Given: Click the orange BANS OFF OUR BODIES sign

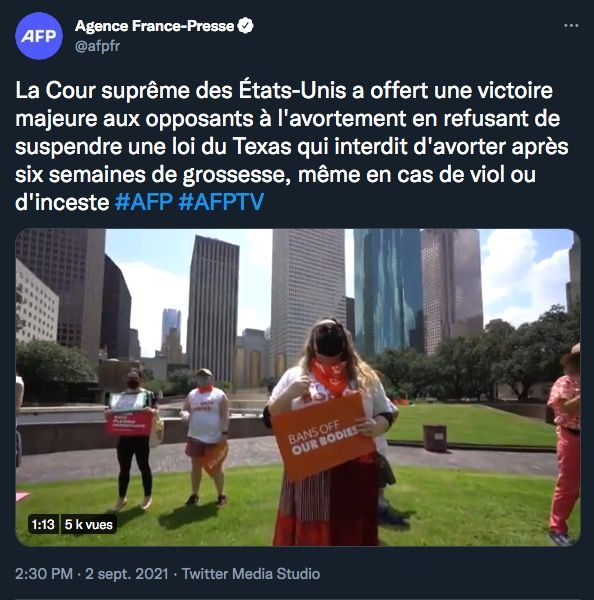Looking at the screenshot, I should click(323, 436).
